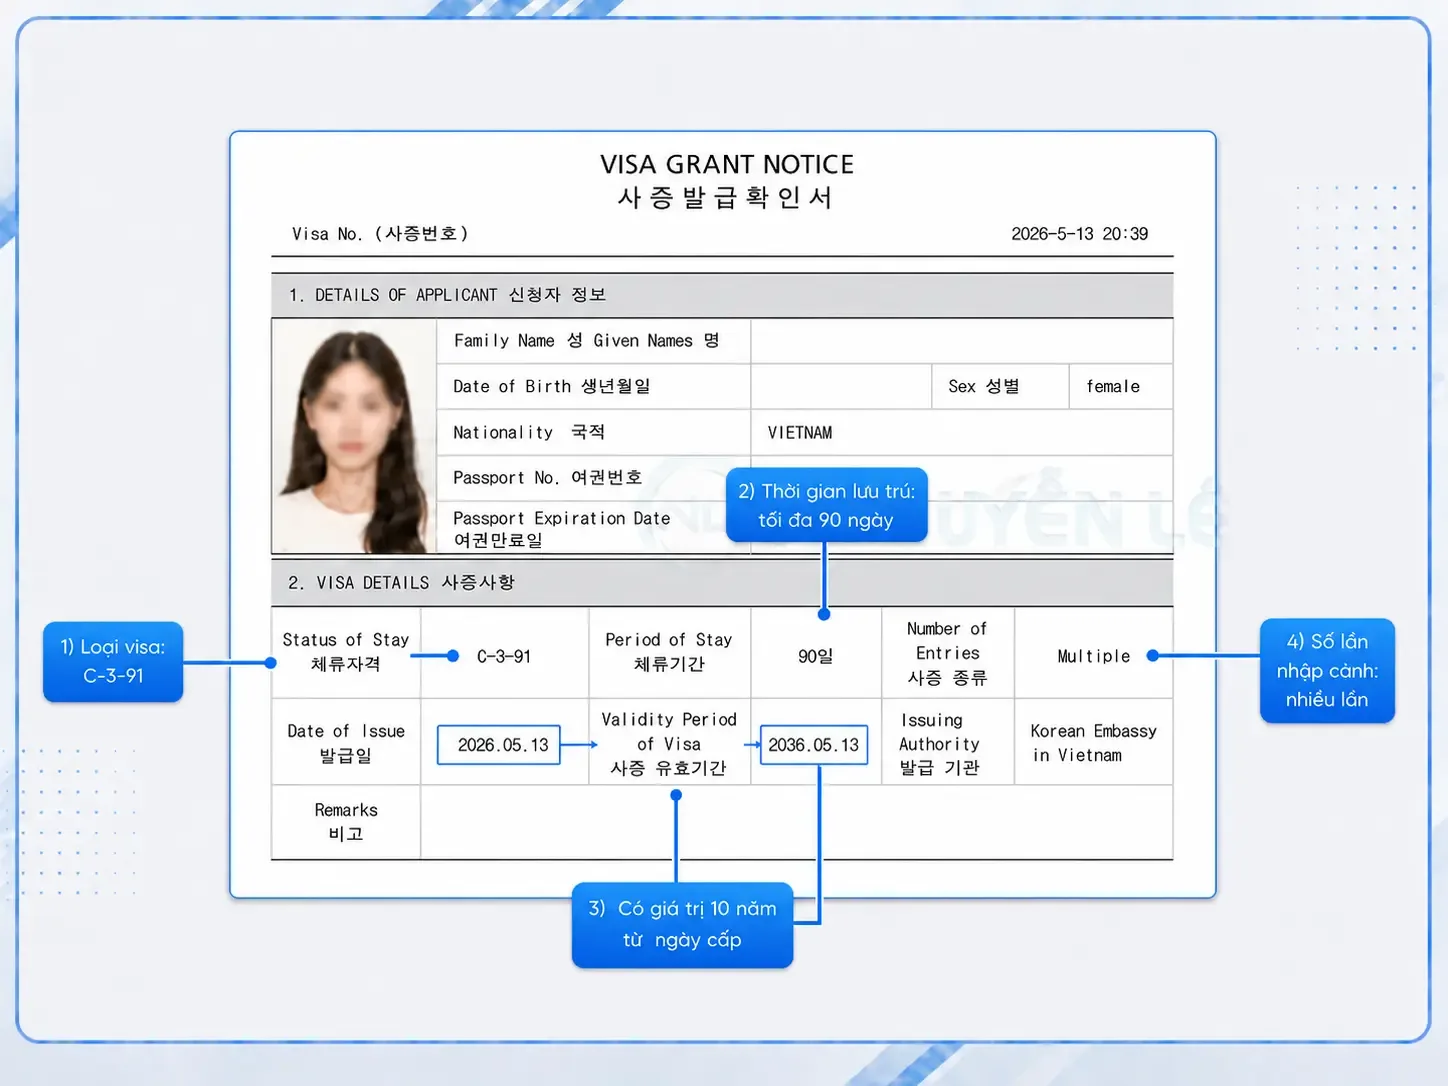Click the 'Status of Stay 체류자격' label
Viewport: 1448px width, 1086px height.
tap(346, 652)
